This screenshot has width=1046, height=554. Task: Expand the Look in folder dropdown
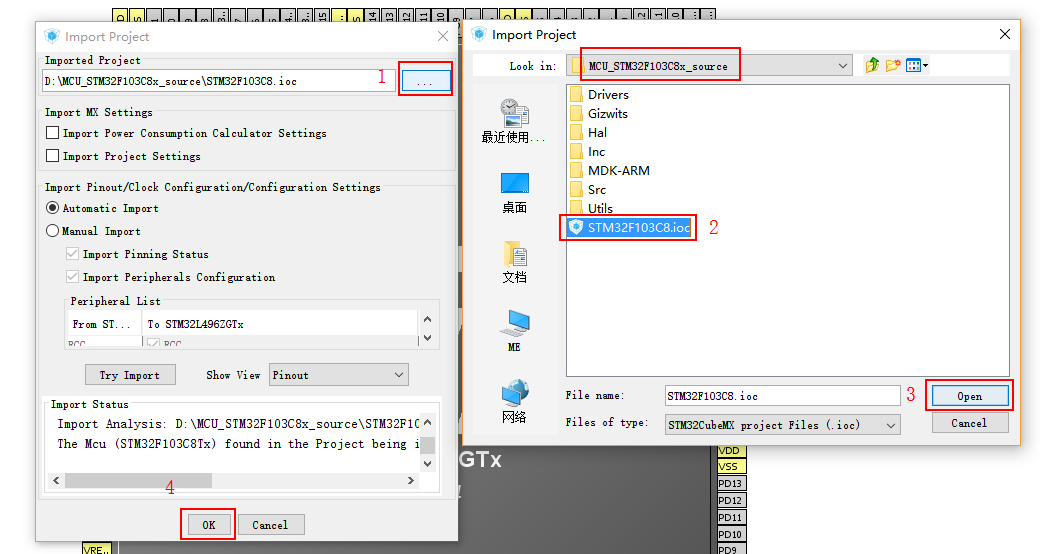[844, 66]
